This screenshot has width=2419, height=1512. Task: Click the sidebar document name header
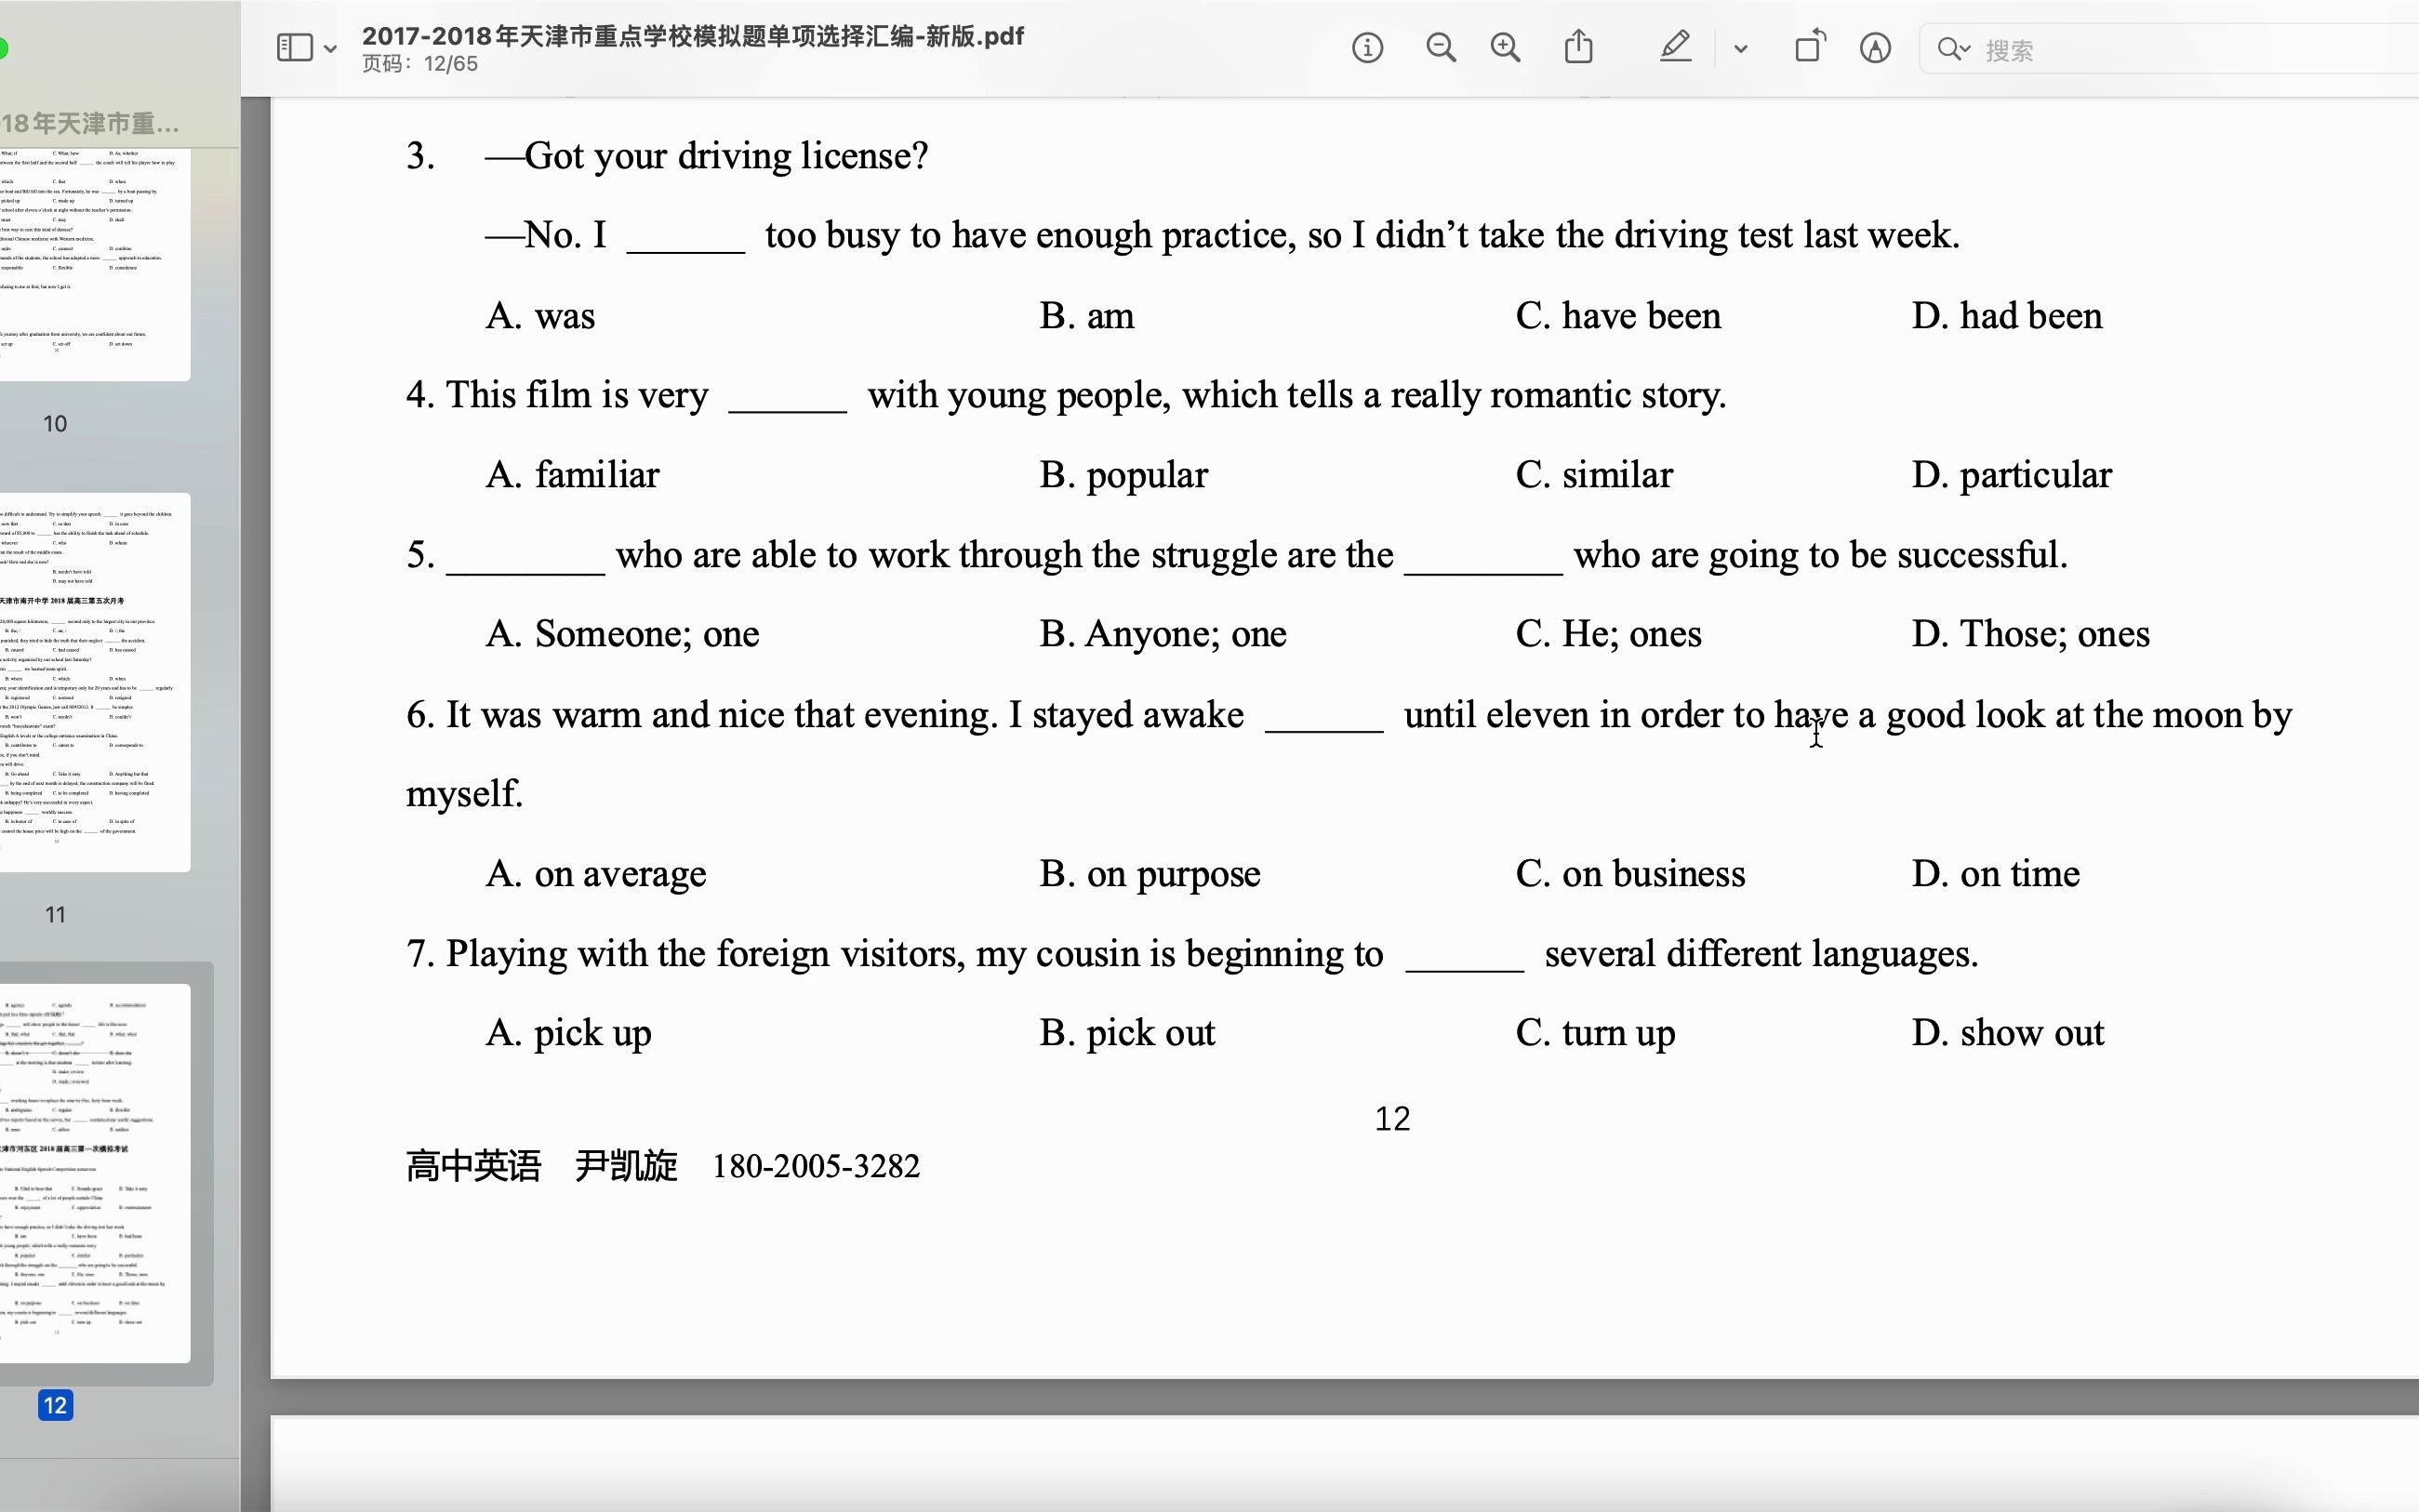tap(90, 123)
